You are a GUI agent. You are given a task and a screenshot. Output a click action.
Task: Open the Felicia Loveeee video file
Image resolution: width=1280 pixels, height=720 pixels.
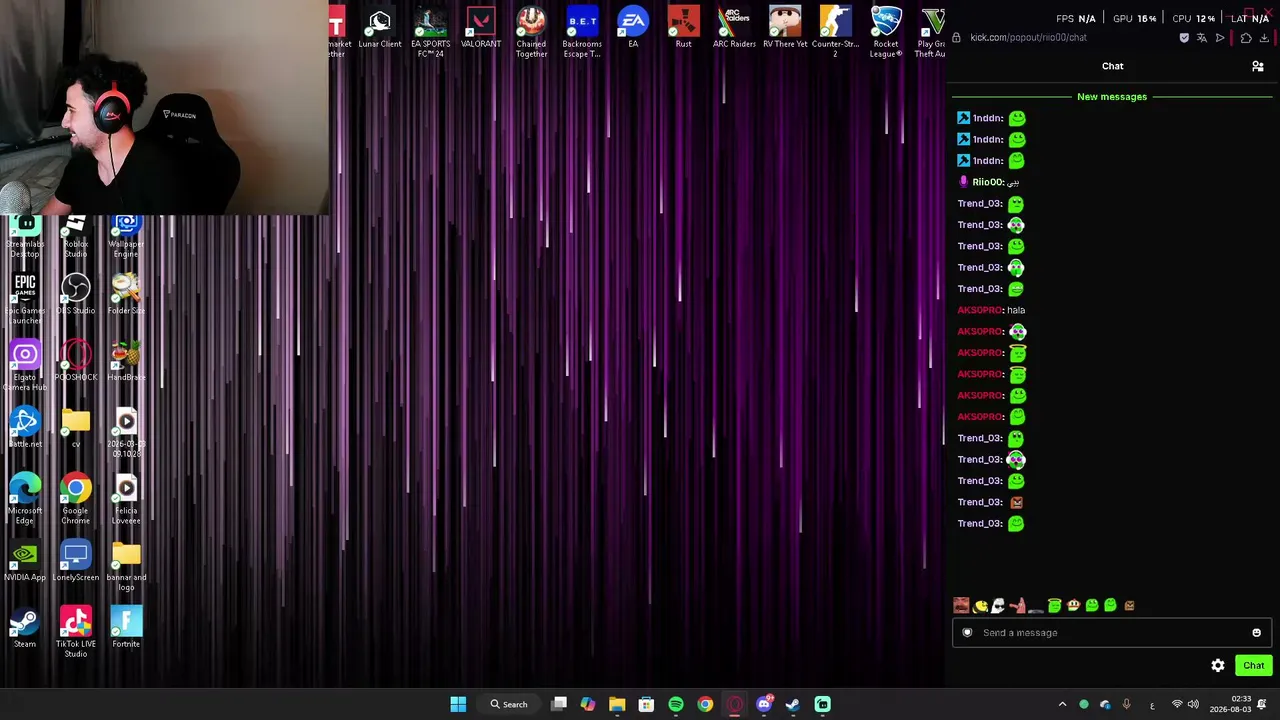click(x=126, y=500)
